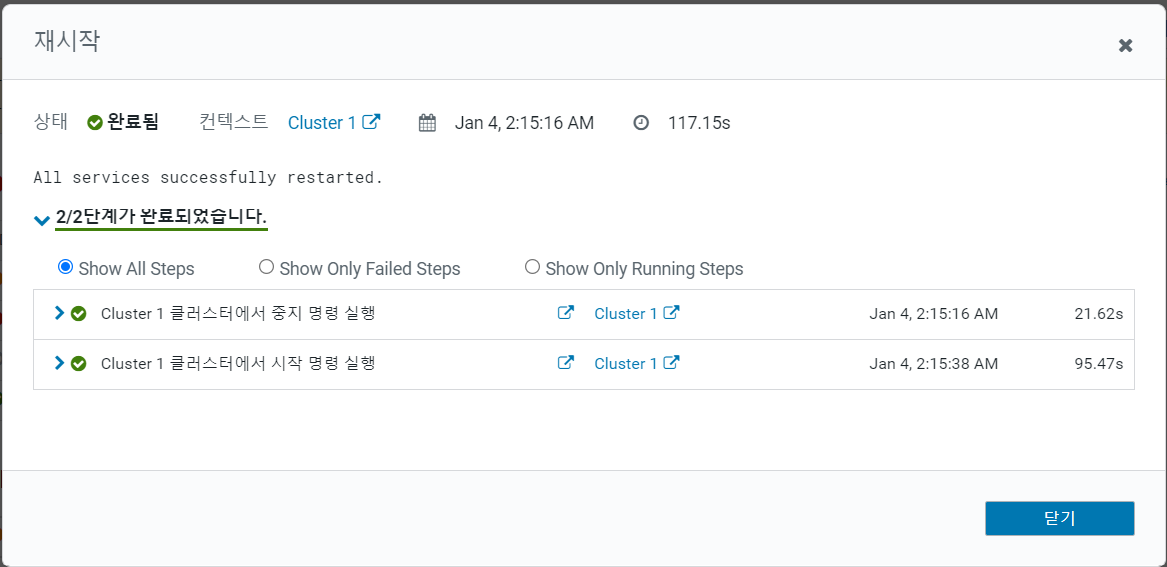Choose the Show Only Running Steps option
1167x567 pixels.
coord(532,267)
